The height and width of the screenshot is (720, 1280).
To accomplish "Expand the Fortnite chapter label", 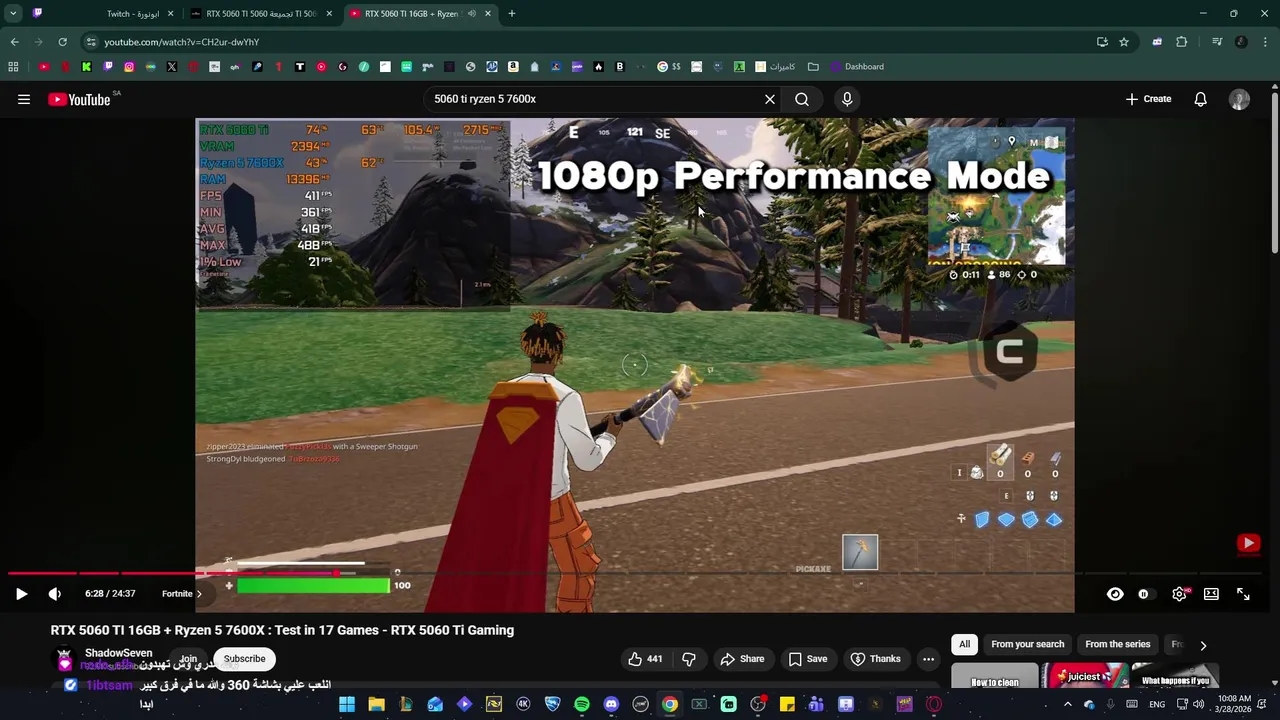I will click(x=182, y=594).
